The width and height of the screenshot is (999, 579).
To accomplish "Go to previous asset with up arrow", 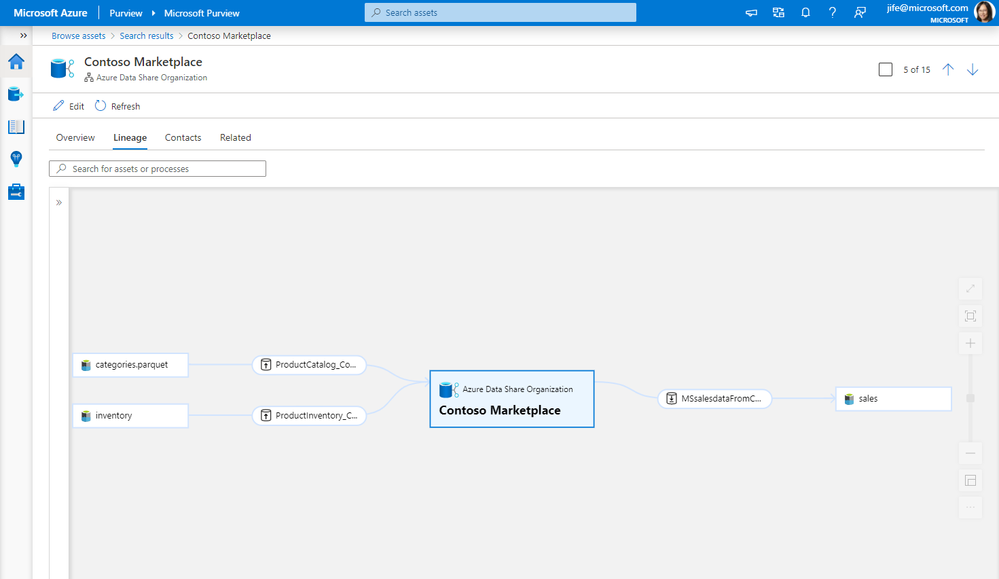I will pos(948,69).
